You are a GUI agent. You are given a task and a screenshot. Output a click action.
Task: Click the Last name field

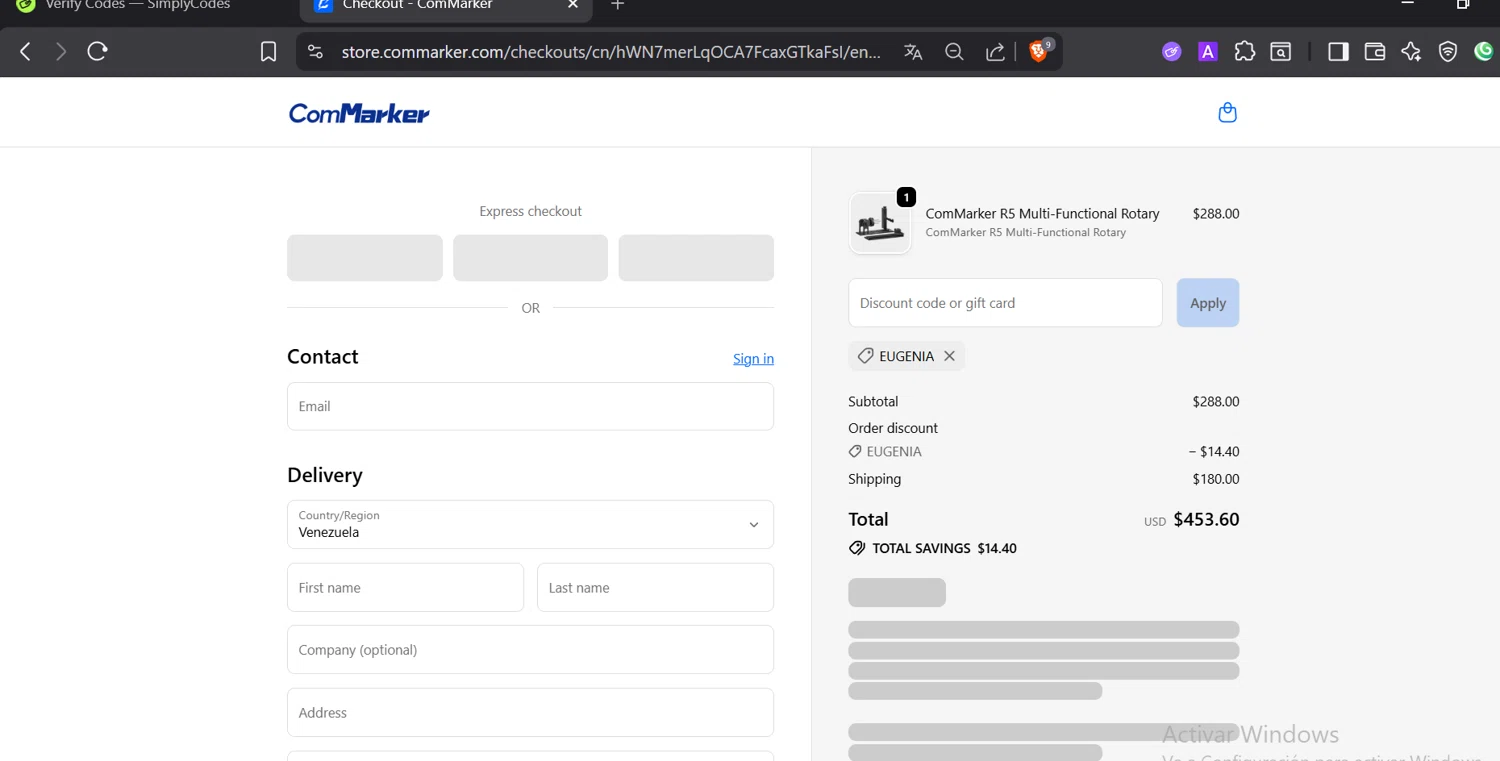tap(655, 587)
